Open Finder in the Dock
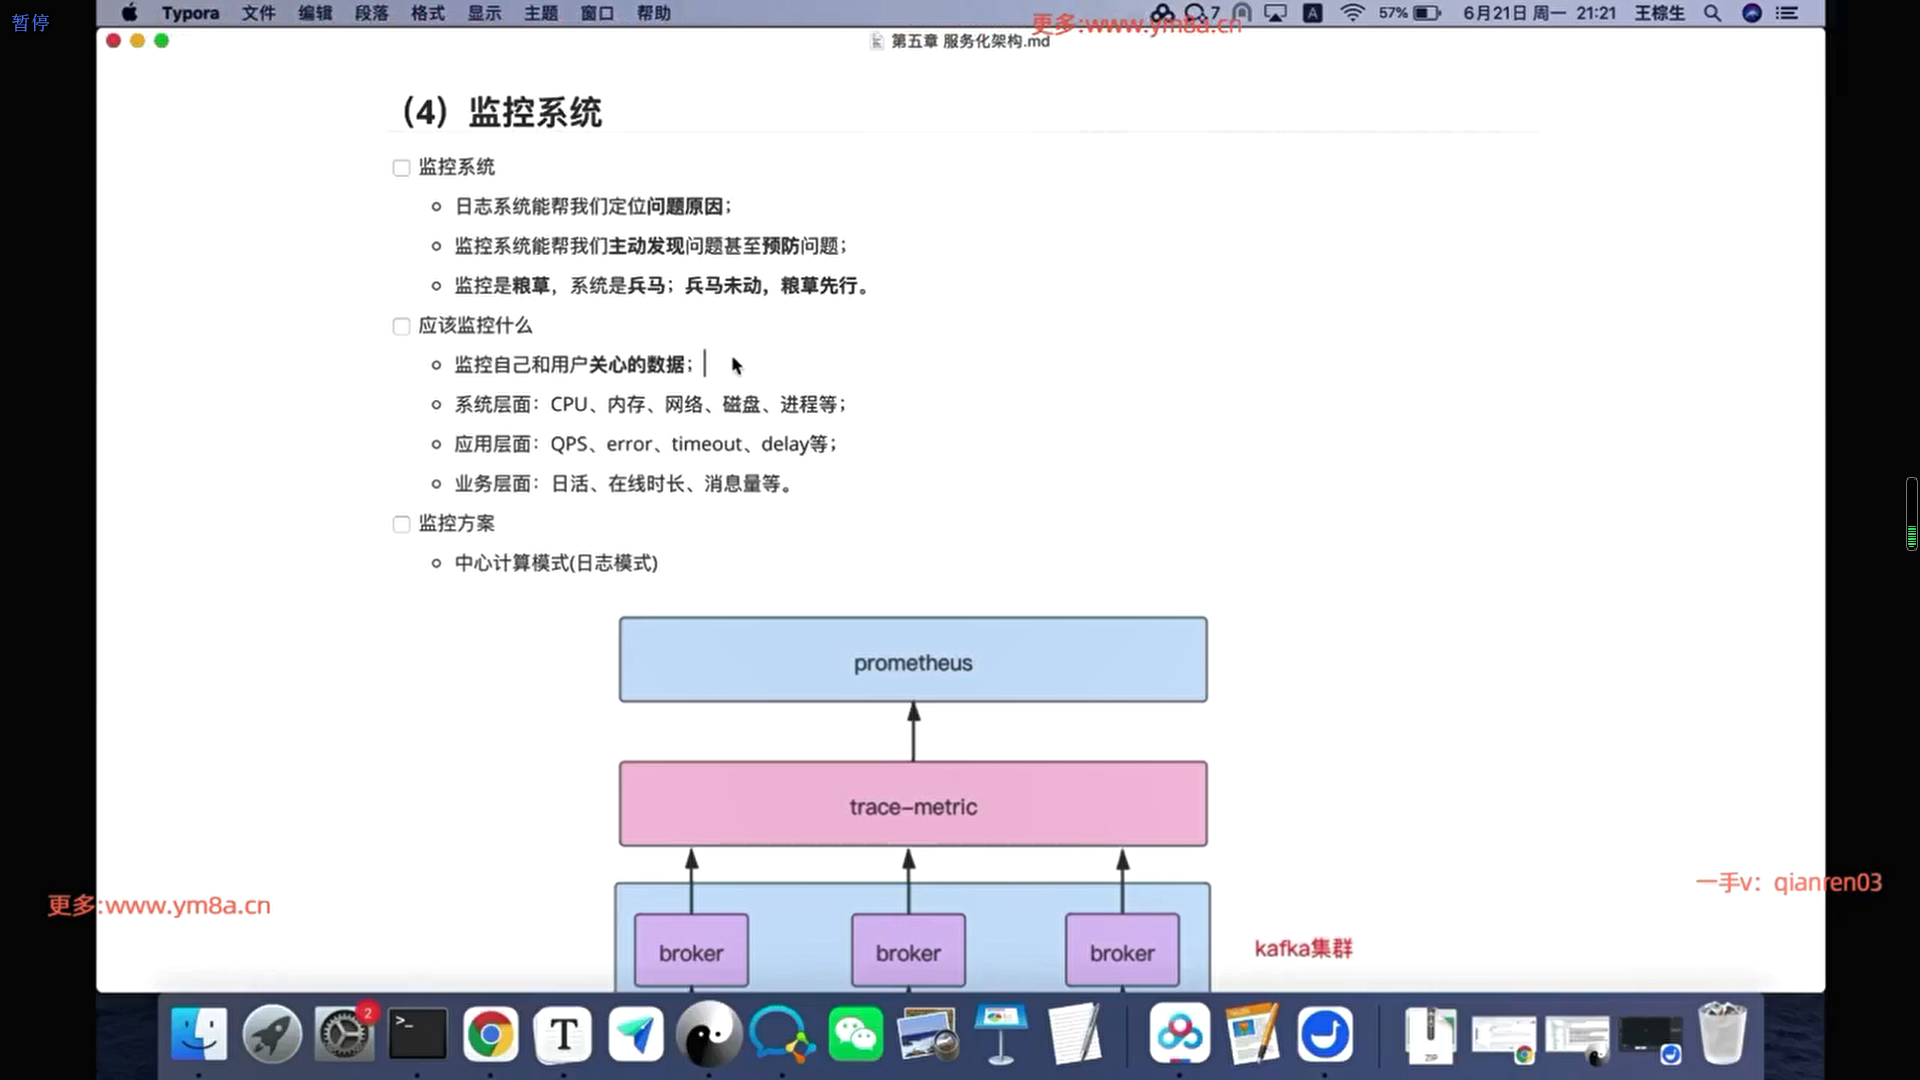 coord(199,1035)
